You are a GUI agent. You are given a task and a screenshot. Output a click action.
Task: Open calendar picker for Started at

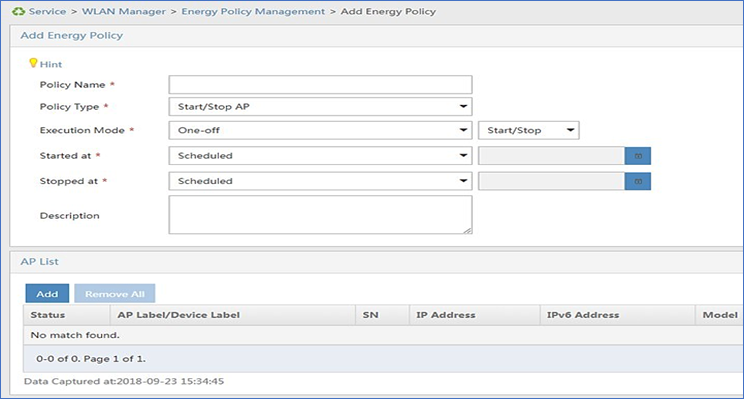[638, 156]
